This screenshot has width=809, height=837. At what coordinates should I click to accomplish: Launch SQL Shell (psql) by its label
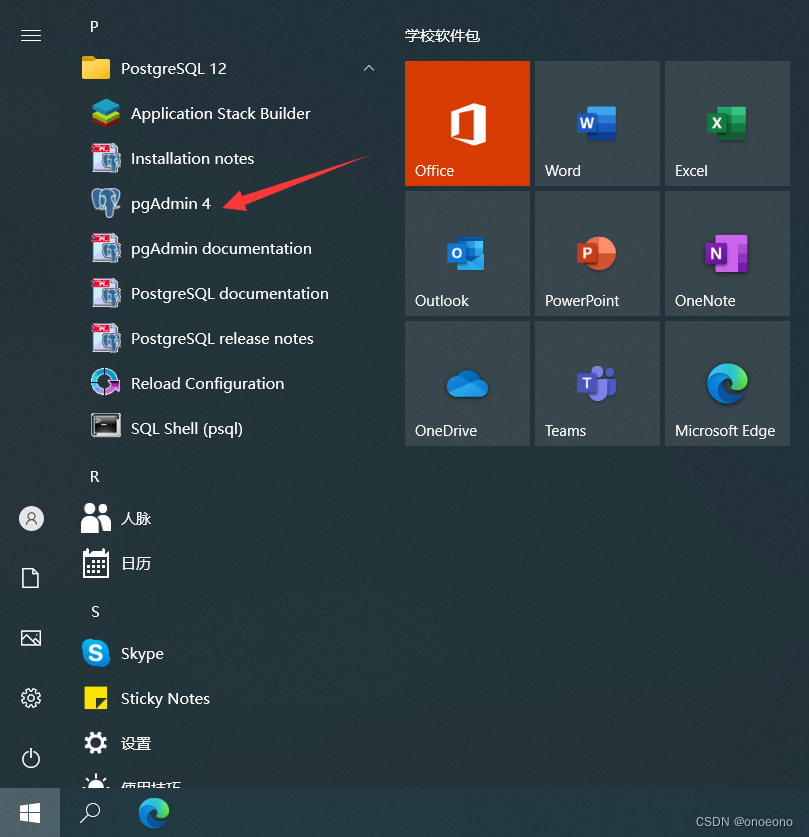point(187,429)
